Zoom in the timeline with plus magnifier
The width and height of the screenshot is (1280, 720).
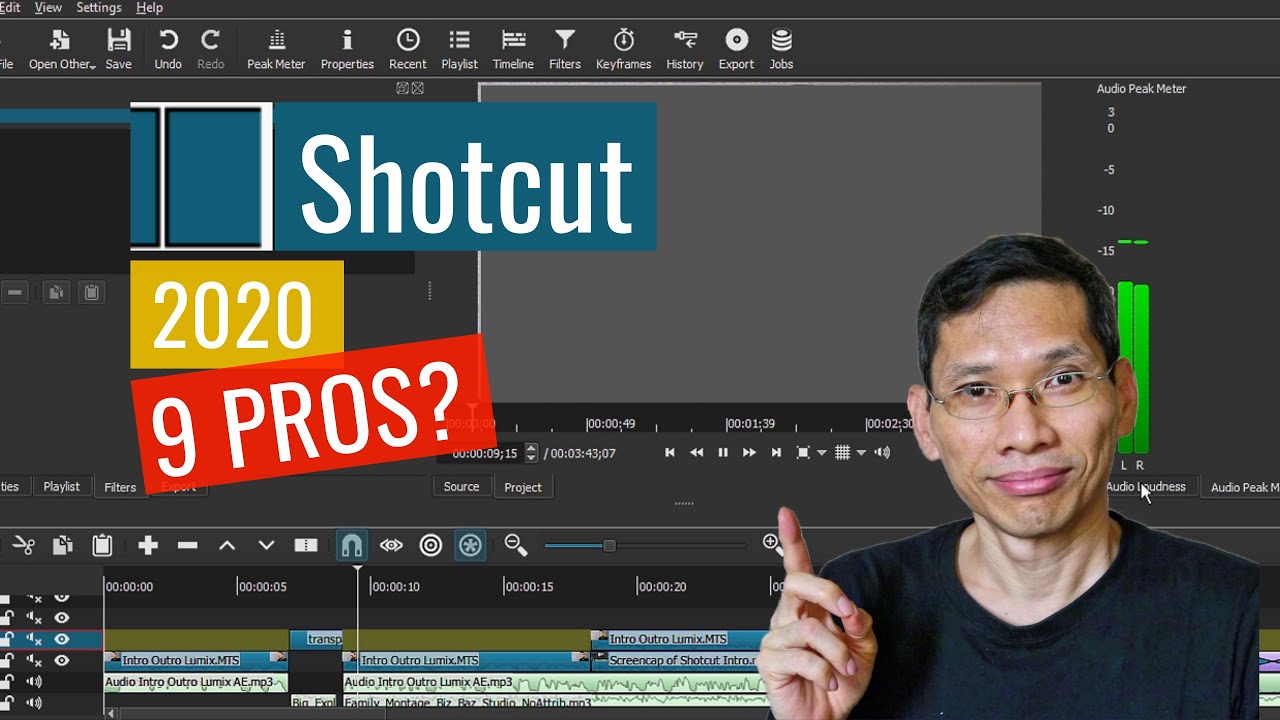[772, 543]
